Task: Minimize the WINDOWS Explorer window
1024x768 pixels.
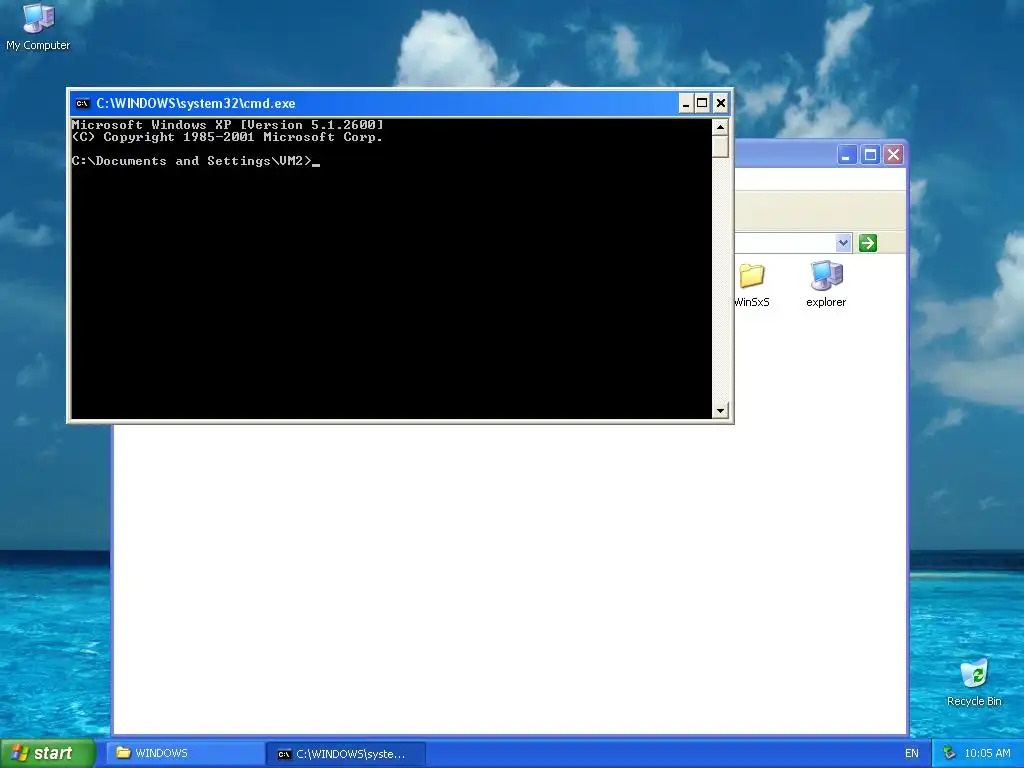Action: pos(846,155)
